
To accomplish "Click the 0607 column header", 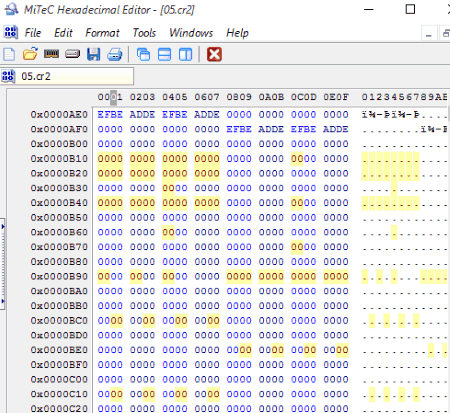I will coord(207,97).
